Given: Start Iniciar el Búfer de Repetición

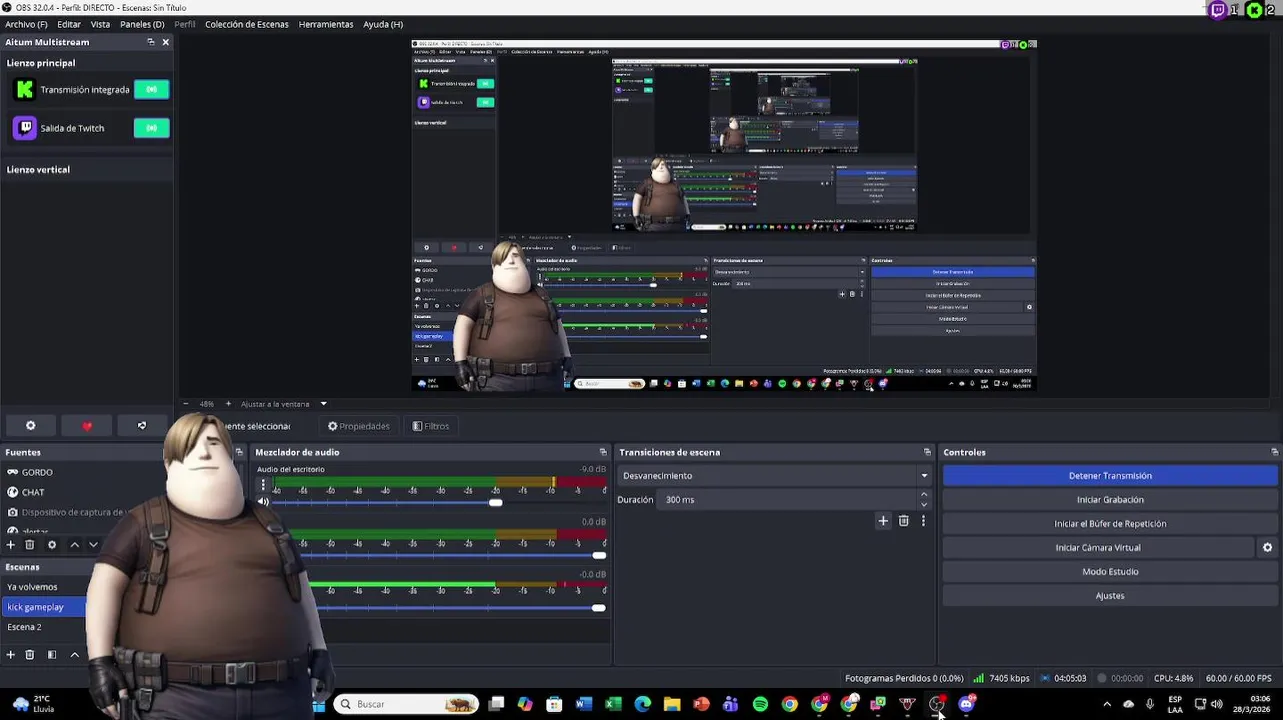Looking at the screenshot, I should coord(1110,524).
